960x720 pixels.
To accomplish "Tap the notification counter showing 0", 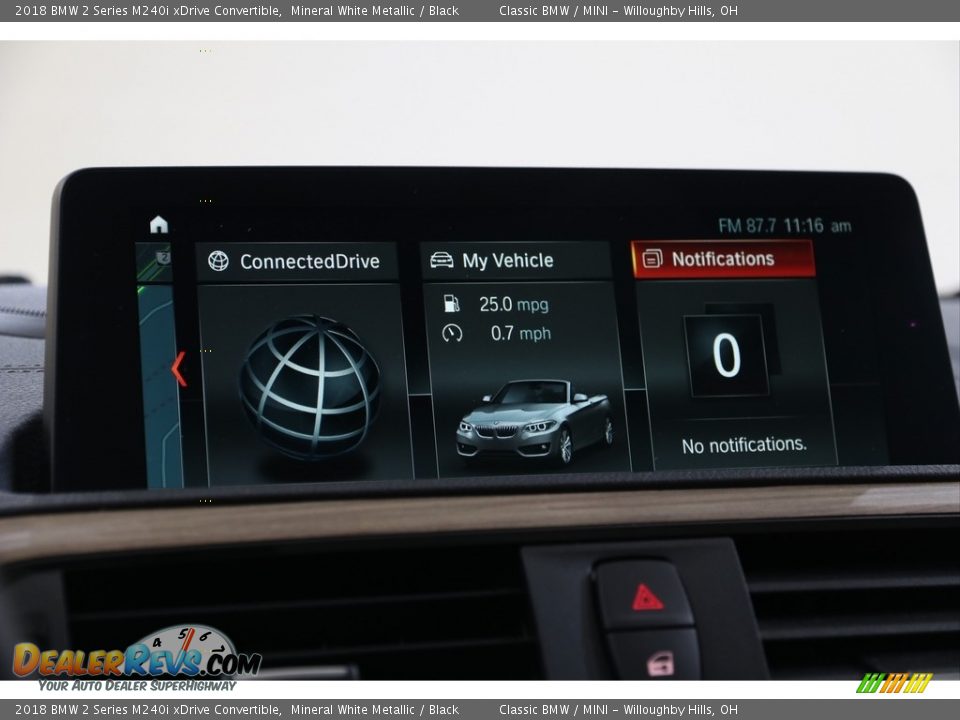I will pos(726,355).
